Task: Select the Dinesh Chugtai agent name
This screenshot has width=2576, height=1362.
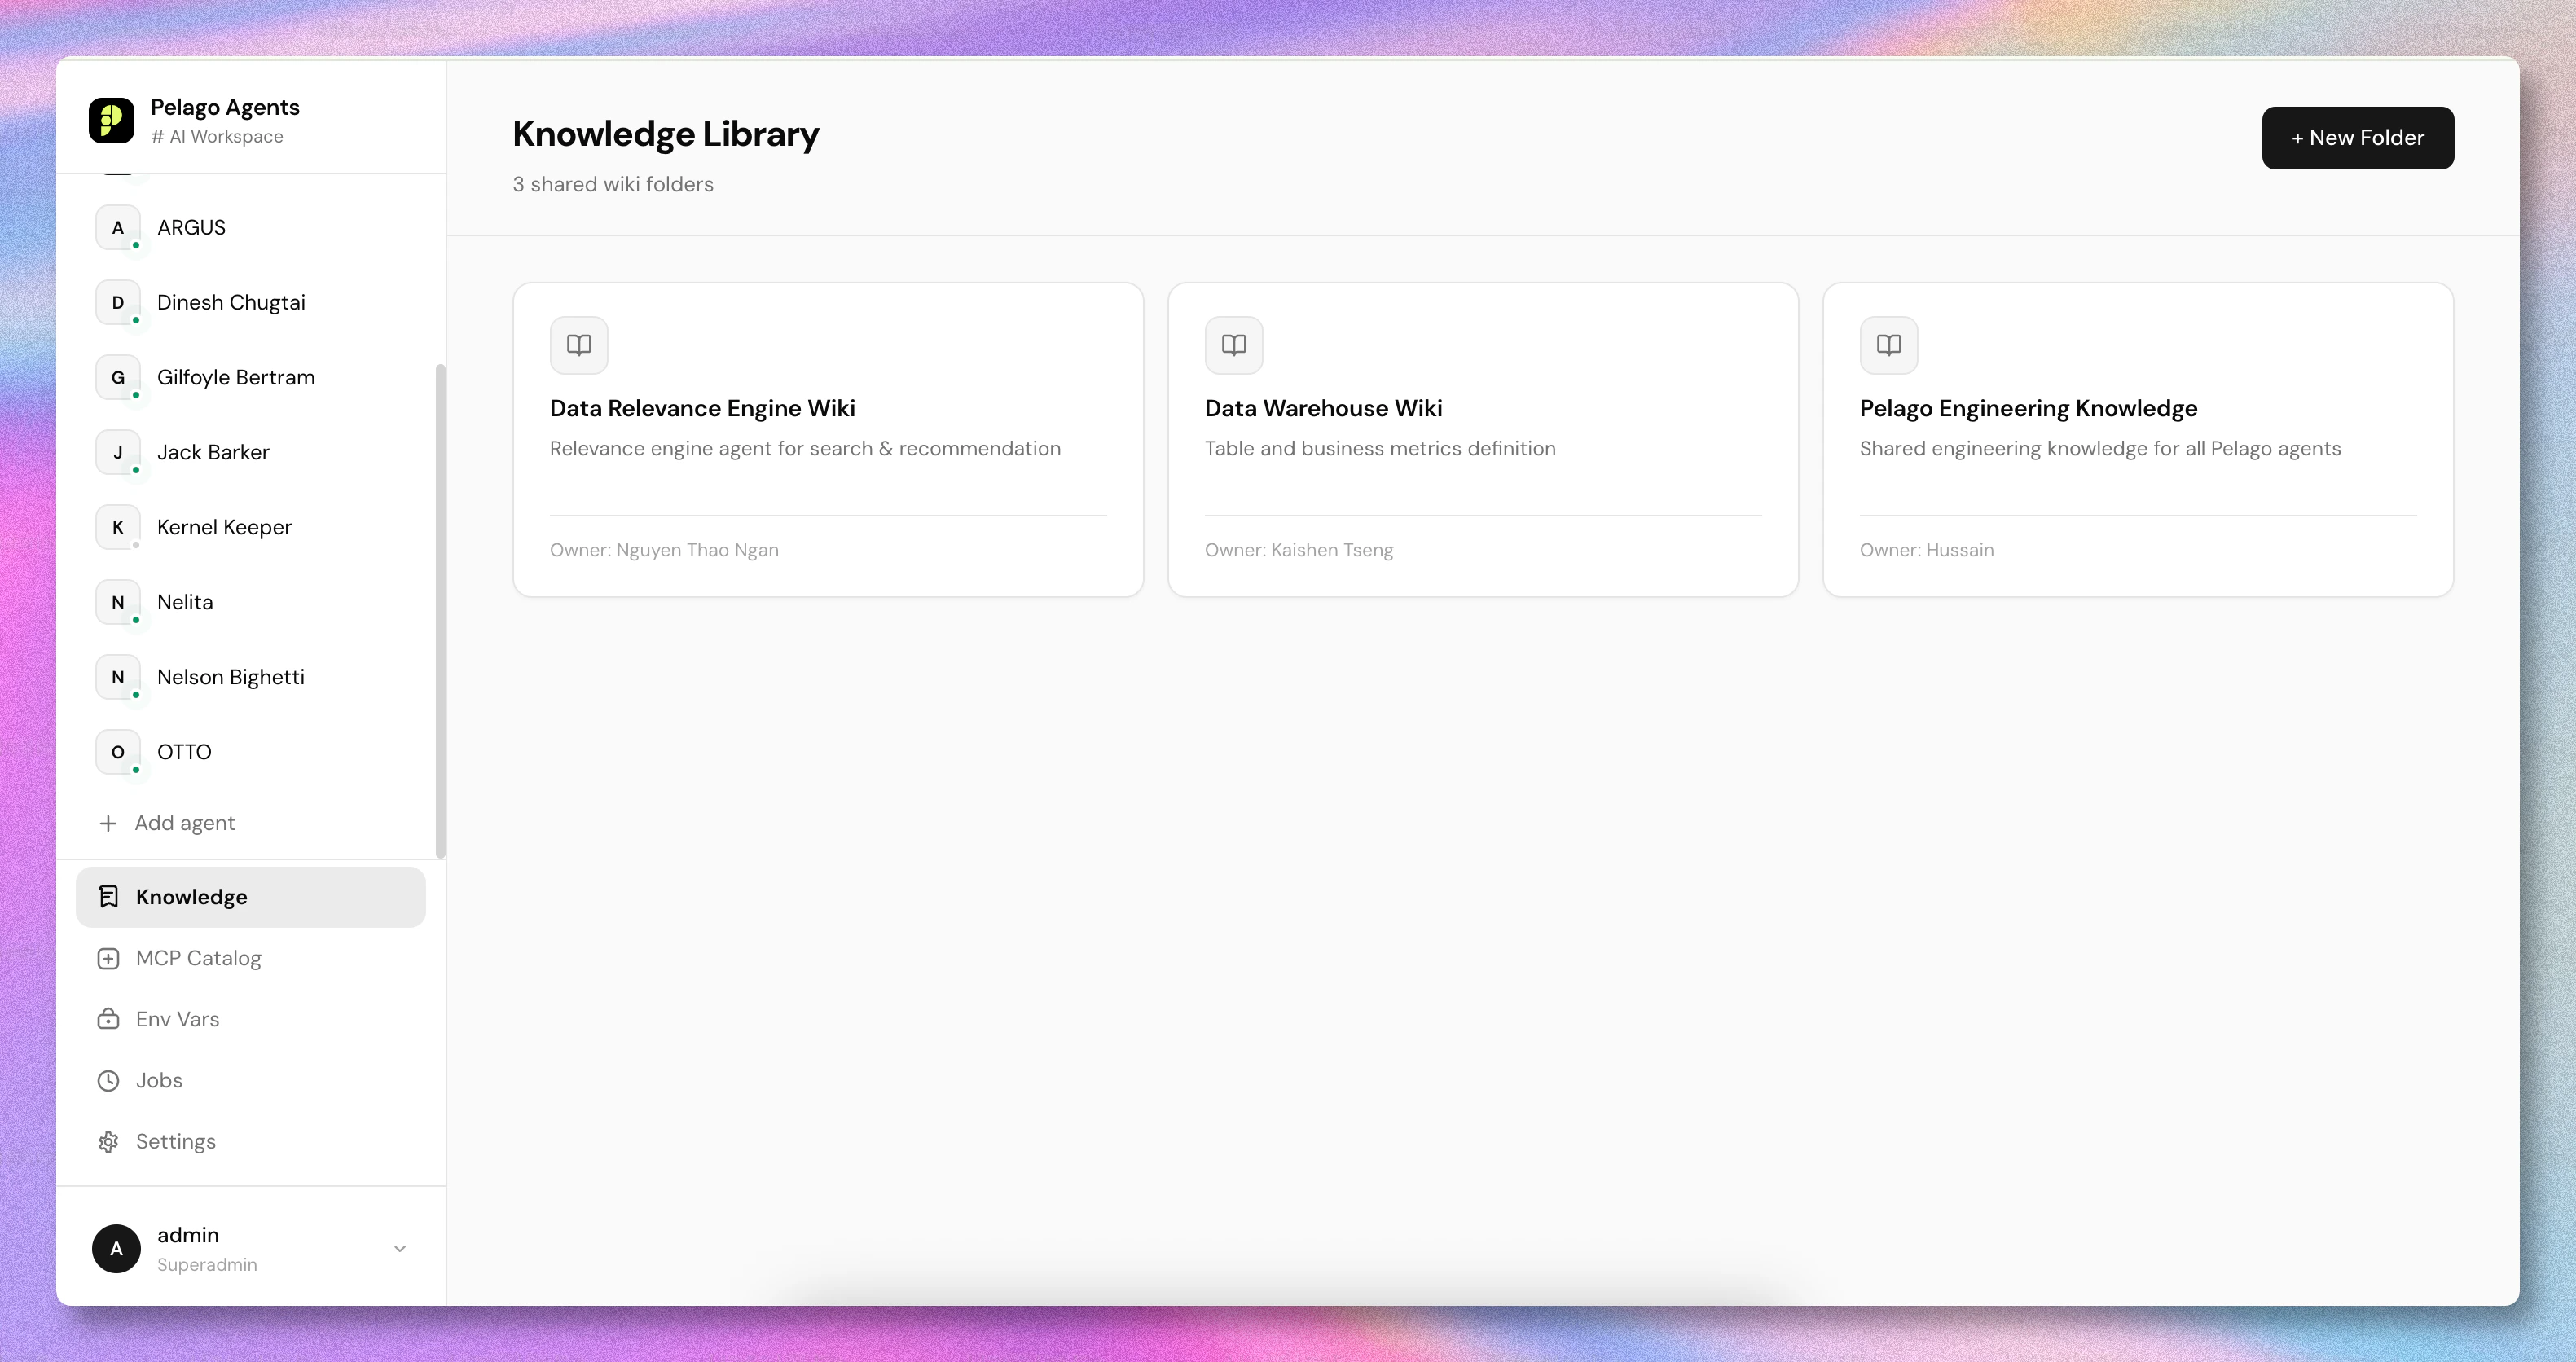Action: click(231, 303)
